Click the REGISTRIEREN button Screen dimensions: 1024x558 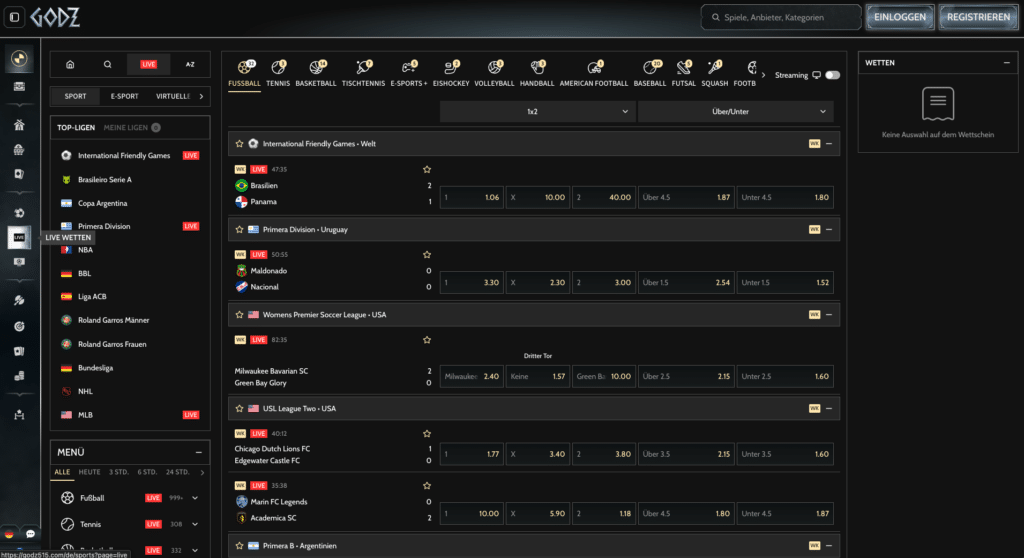click(978, 17)
